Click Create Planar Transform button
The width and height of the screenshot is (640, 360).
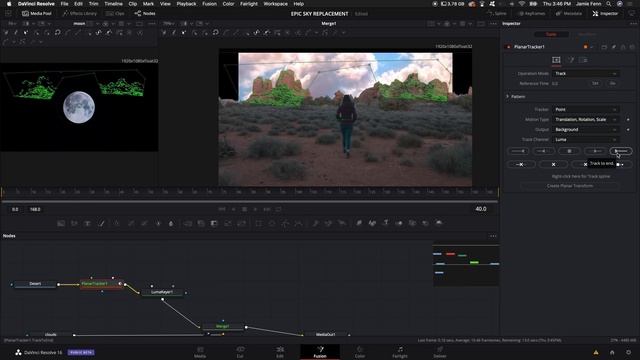pos(570,186)
